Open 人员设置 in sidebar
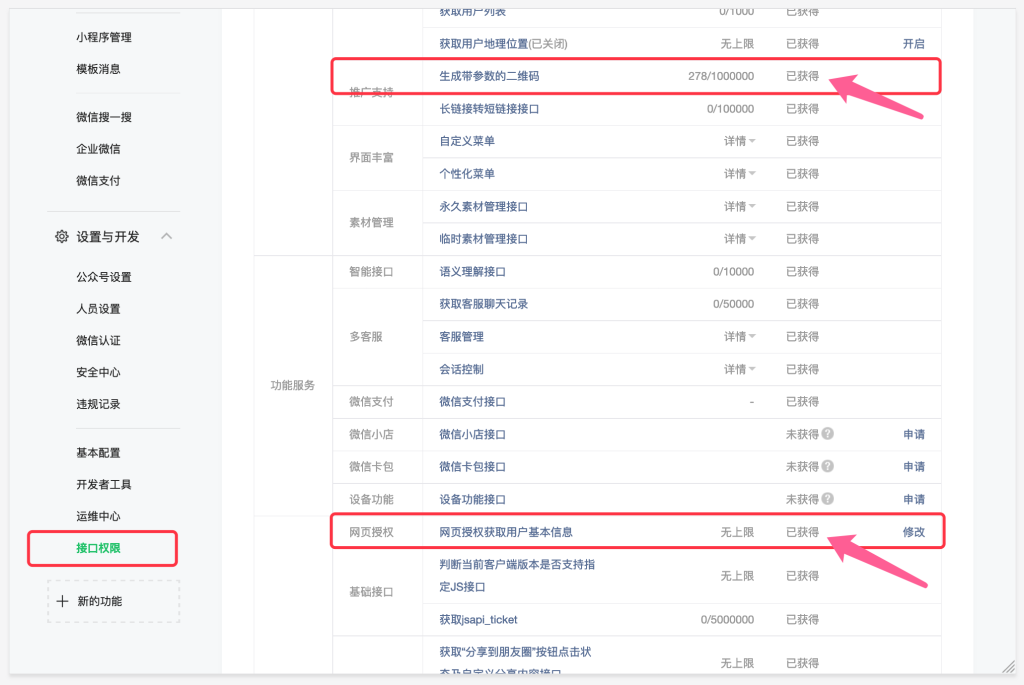1024x685 pixels. point(98,308)
